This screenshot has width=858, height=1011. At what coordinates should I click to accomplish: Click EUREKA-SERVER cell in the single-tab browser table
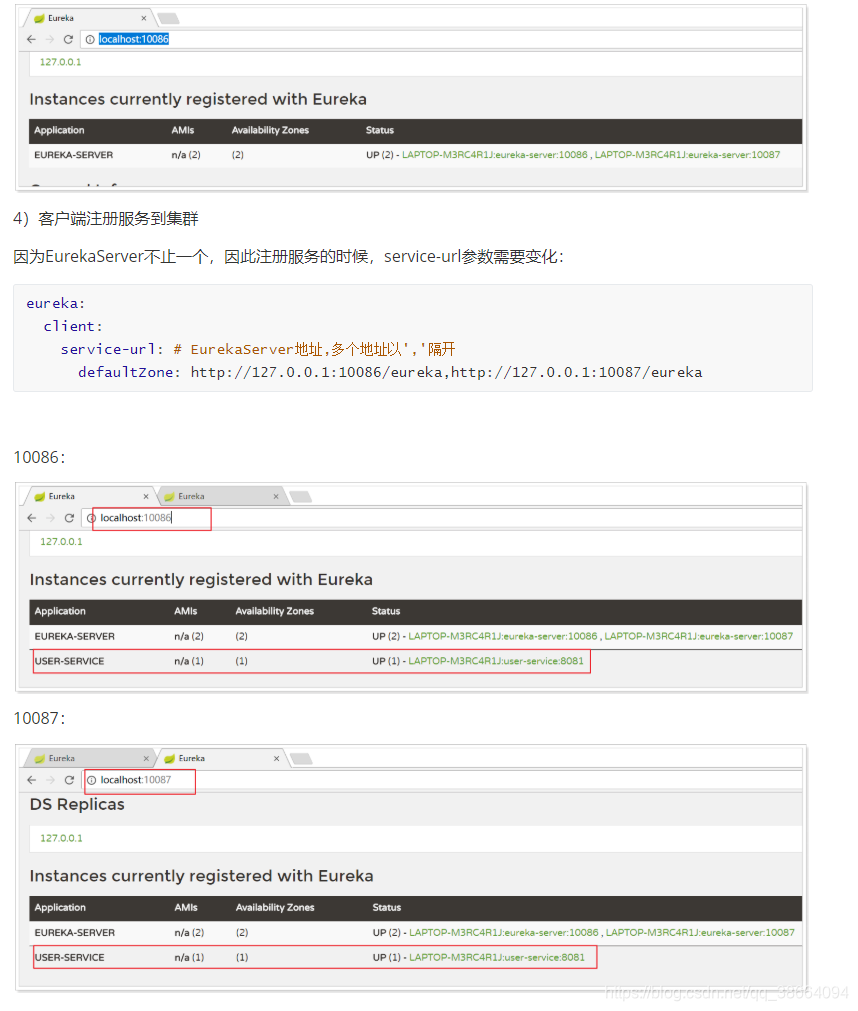pos(73,155)
